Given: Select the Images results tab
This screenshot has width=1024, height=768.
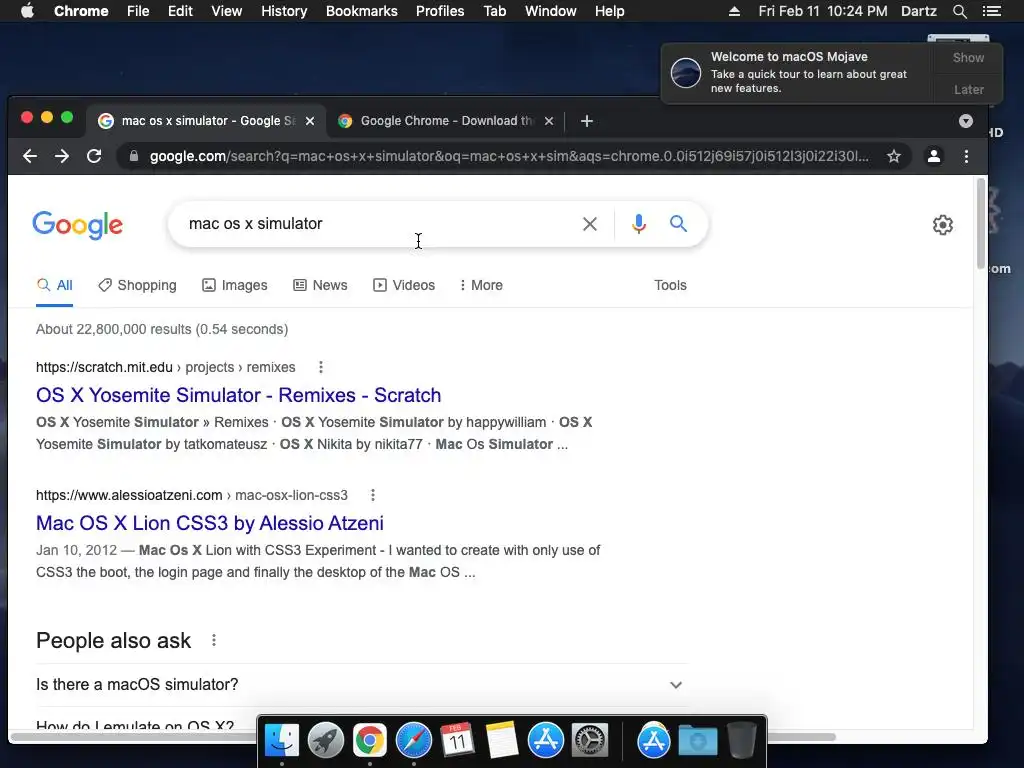Looking at the screenshot, I should (235, 285).
